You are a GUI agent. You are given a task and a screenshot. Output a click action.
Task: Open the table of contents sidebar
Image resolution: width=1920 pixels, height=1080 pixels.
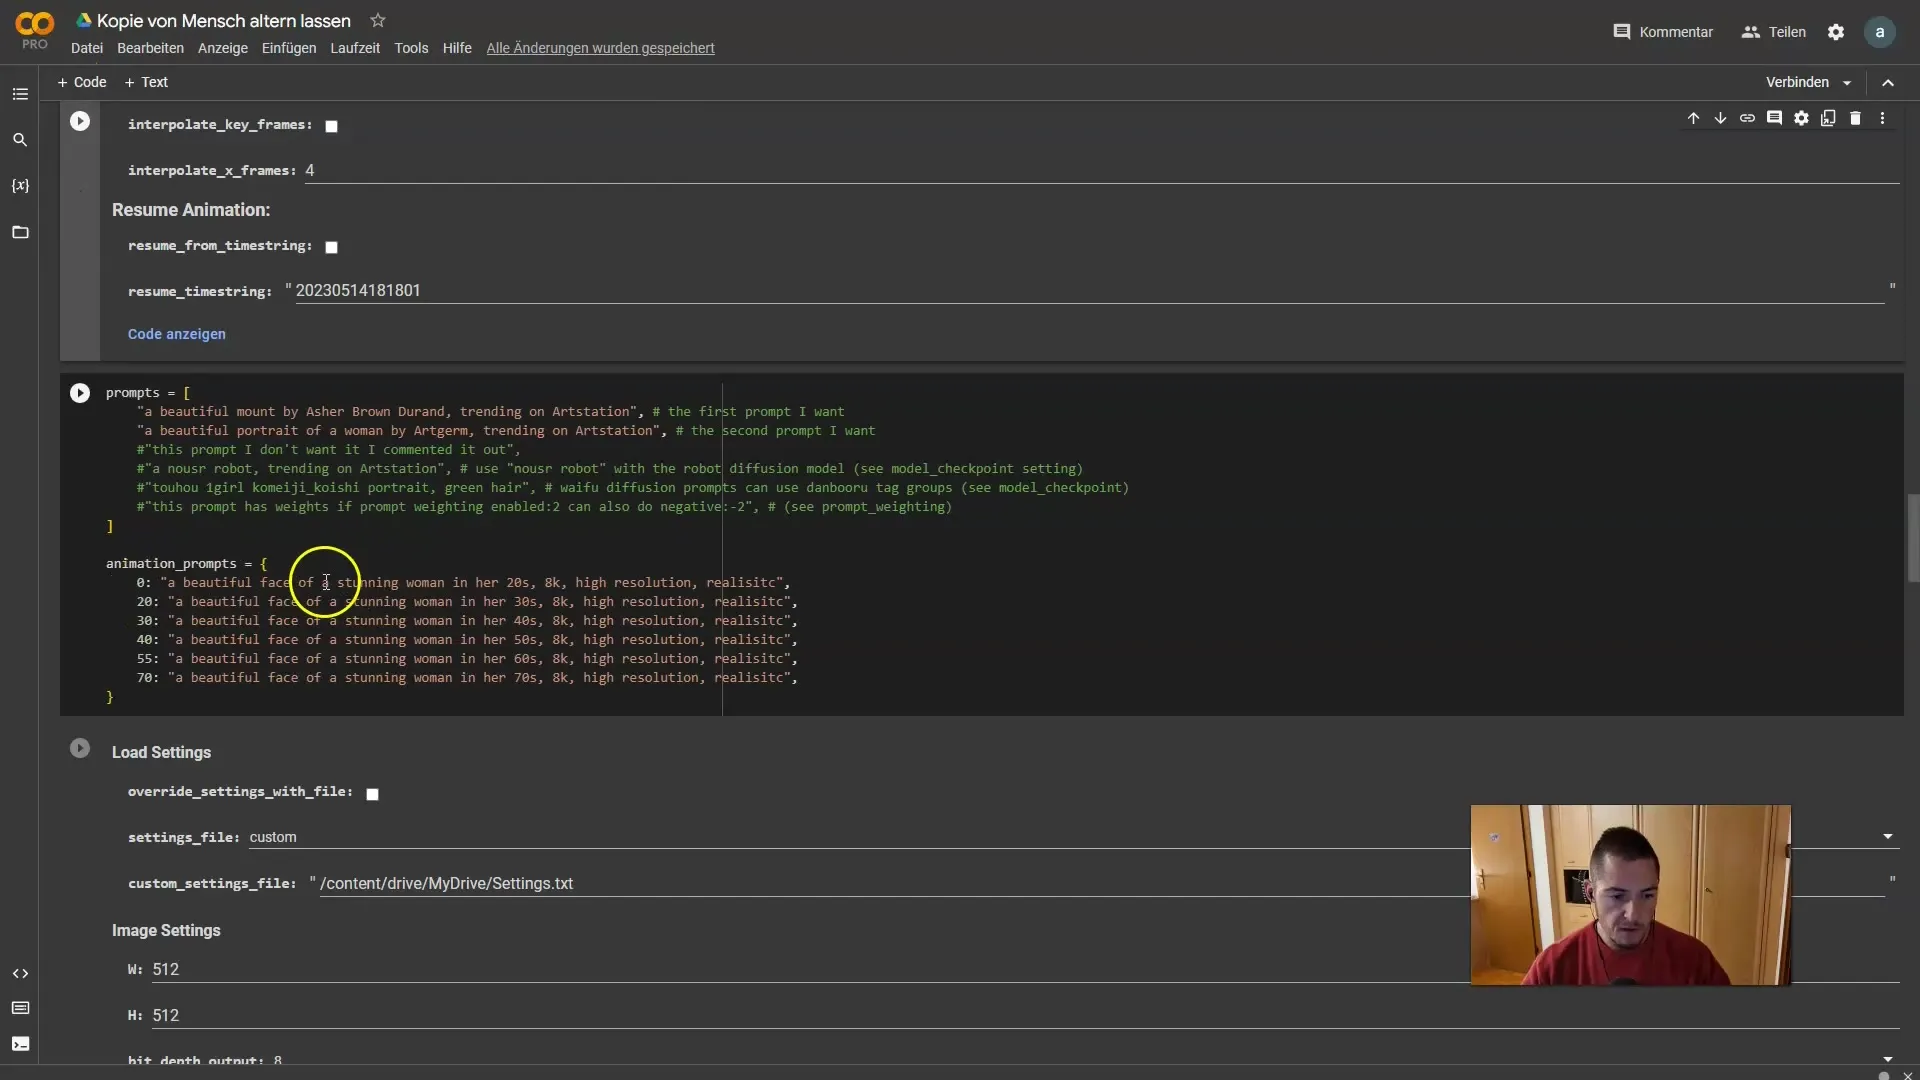(x=20, y=94)
